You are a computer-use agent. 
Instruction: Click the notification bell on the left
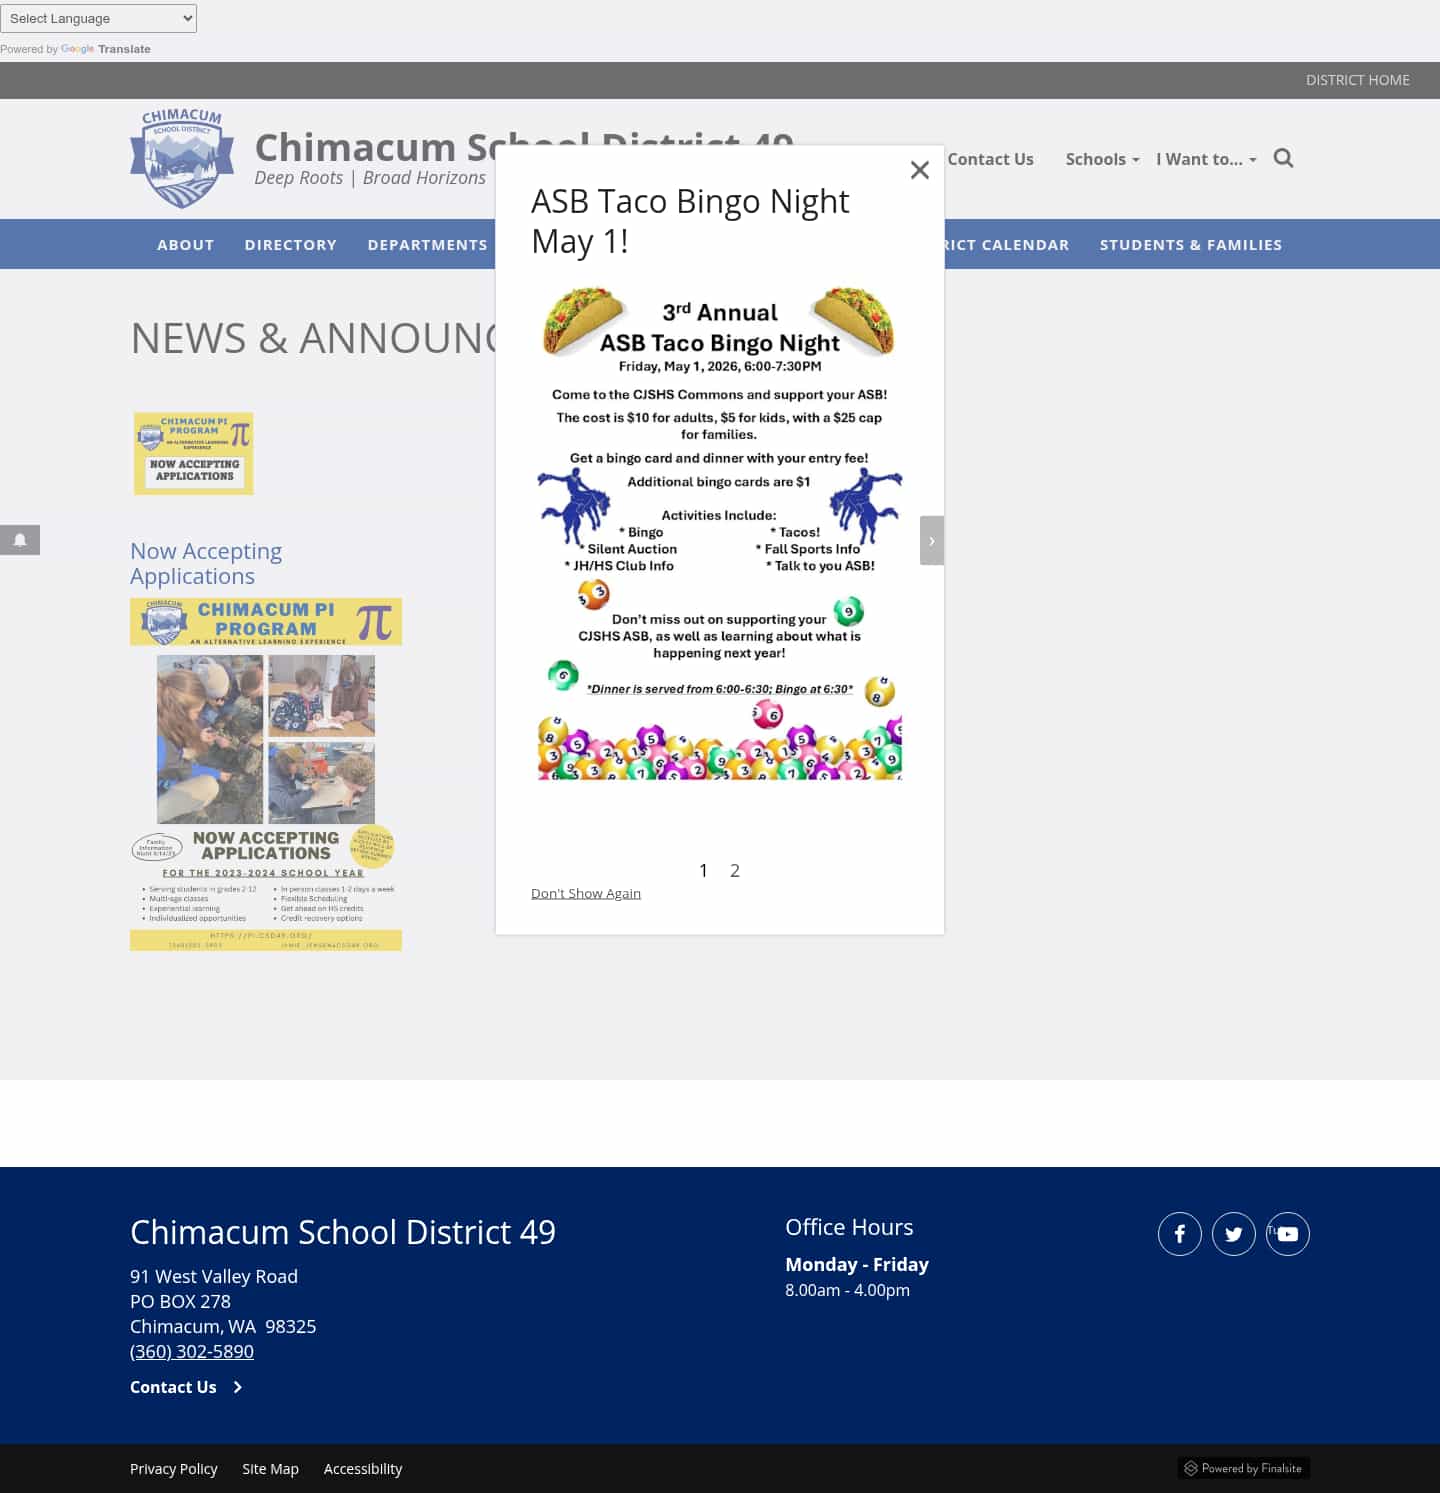(x=20, y=540)
